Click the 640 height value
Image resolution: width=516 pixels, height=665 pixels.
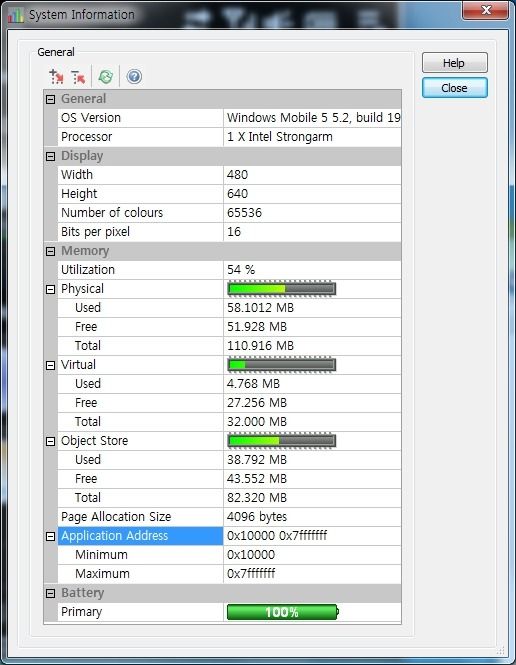tap(237, 193)
